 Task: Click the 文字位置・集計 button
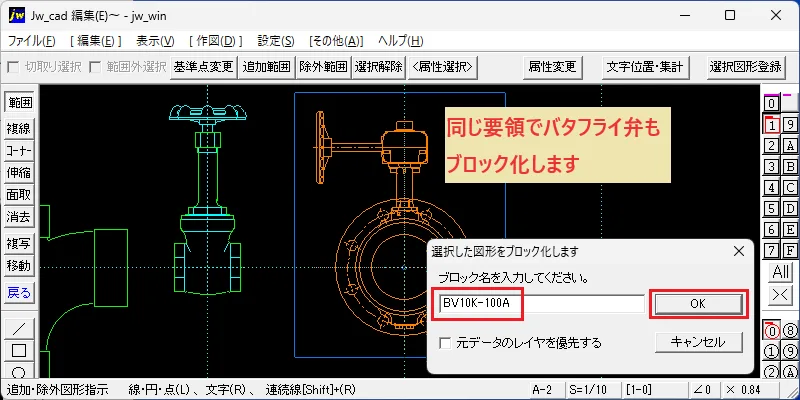coord(644,67)
